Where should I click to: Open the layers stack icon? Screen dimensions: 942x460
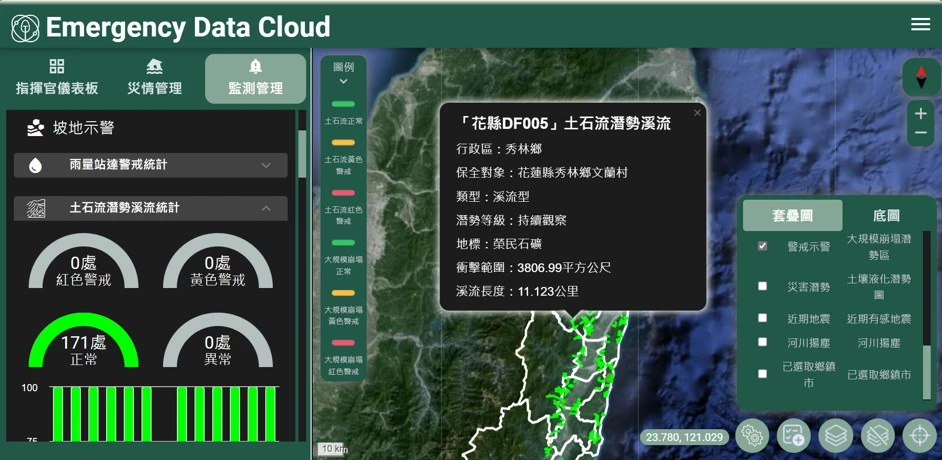(836, 435)
